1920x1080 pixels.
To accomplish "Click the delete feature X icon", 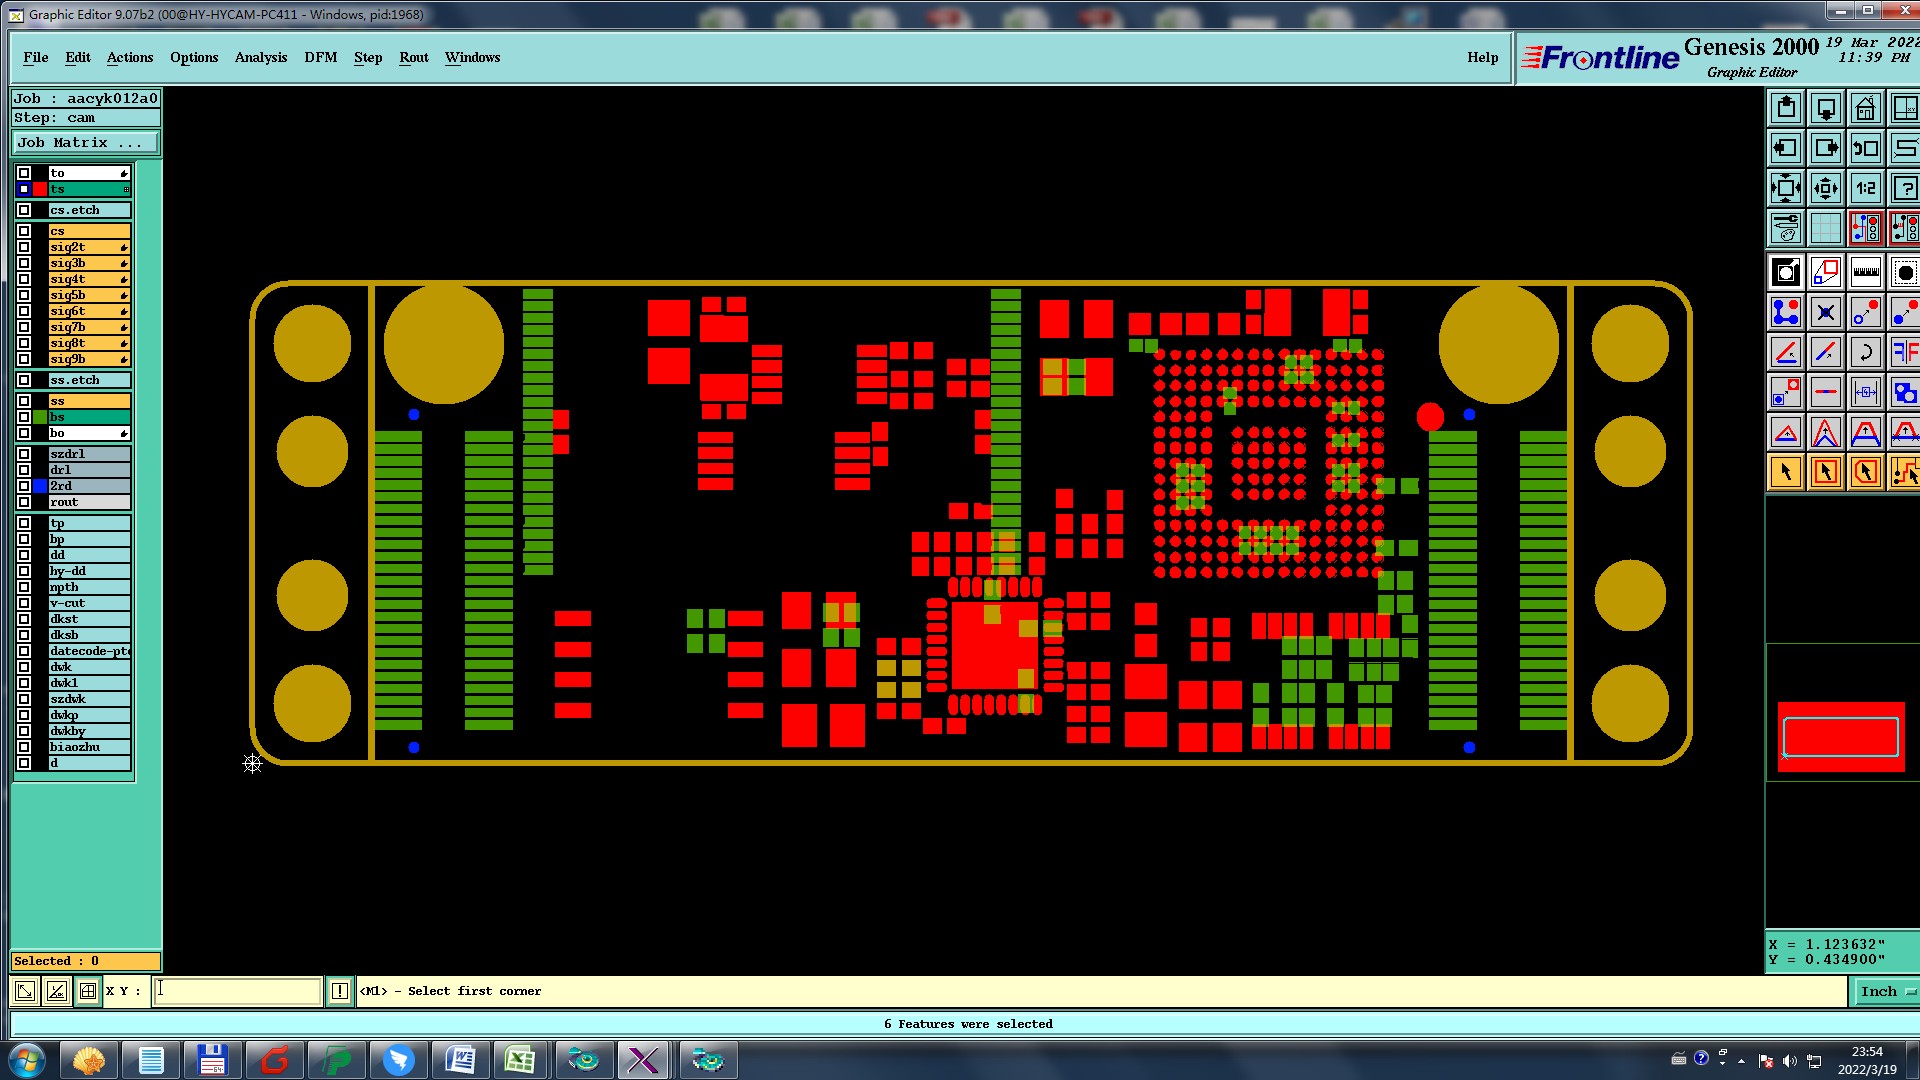I will pyautogui.click(x=1825, y=312).
